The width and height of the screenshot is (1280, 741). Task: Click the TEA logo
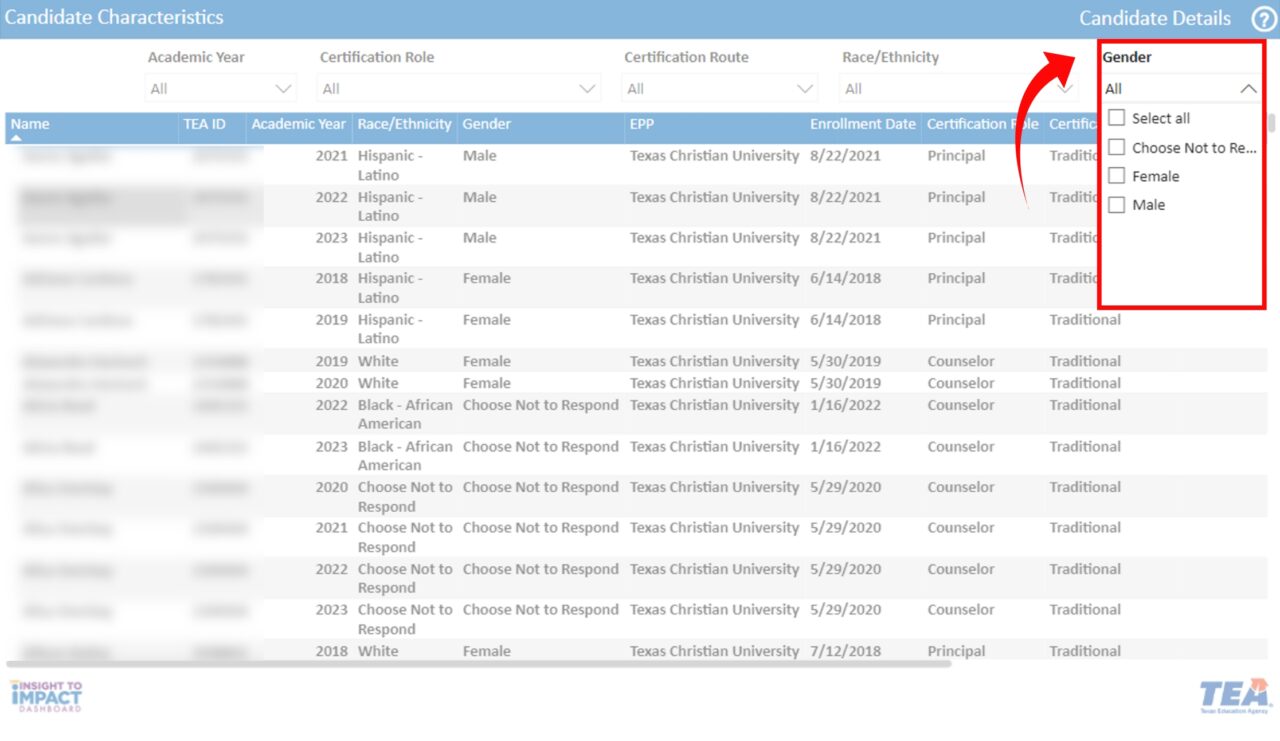[x=1234, y=696]
